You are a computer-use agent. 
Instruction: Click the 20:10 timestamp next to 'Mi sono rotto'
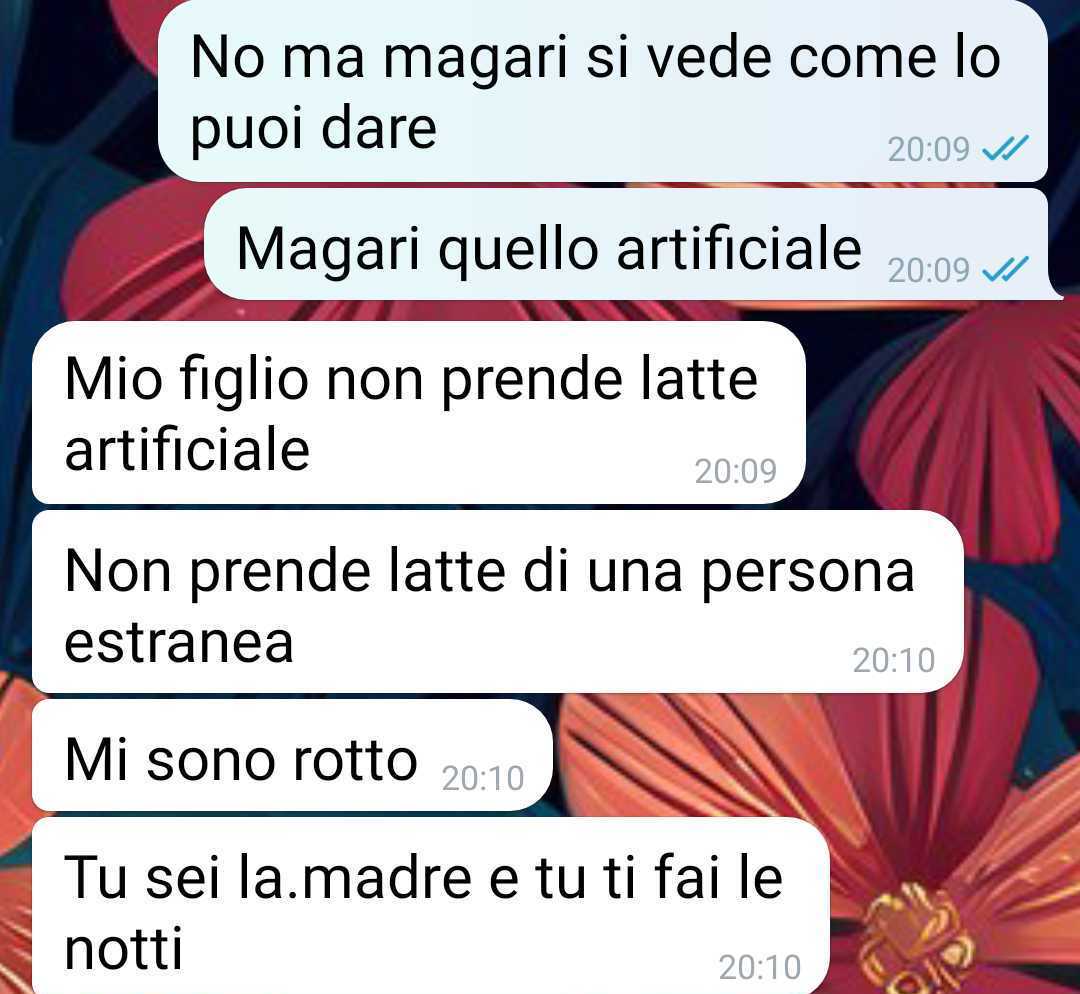coord(483,778)
